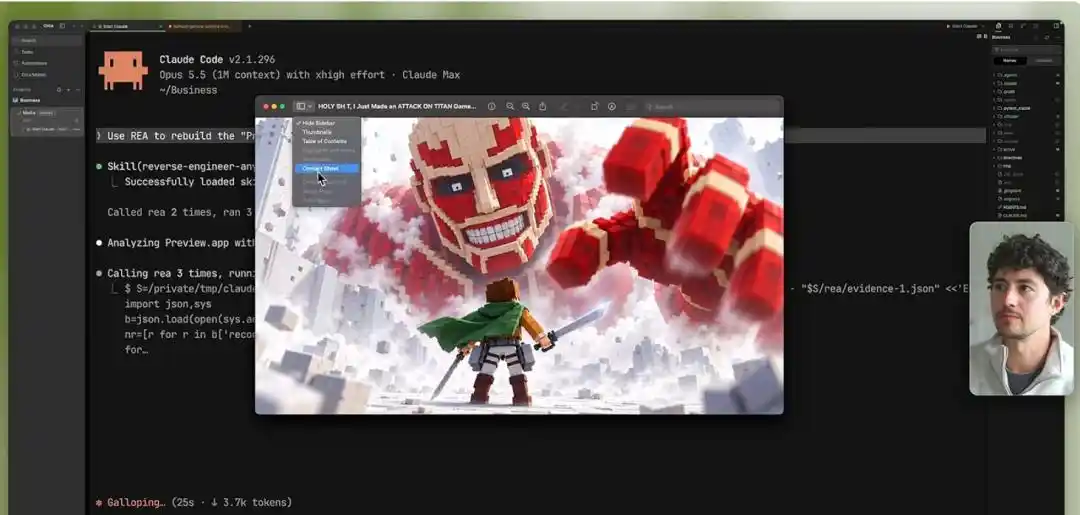Switch to the orange-titled second tab
Viewport: 1080px width, 515px height.
(203, 26)
